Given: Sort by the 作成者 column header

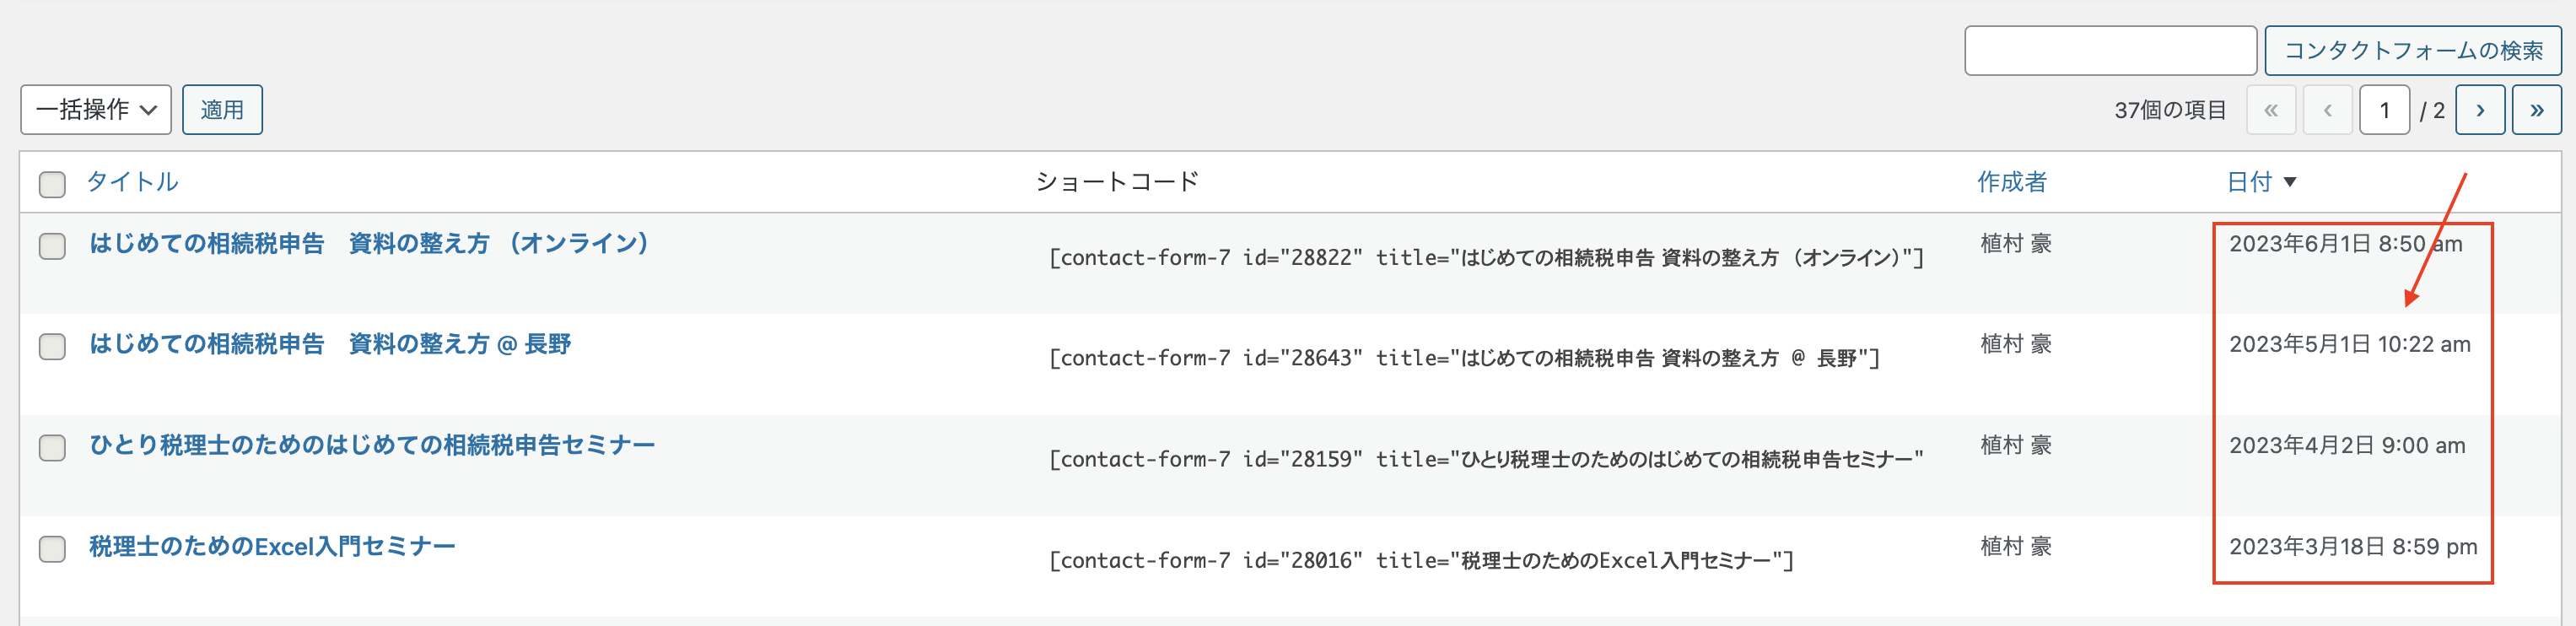Looking at the screenshot, I should (2012, 182).
